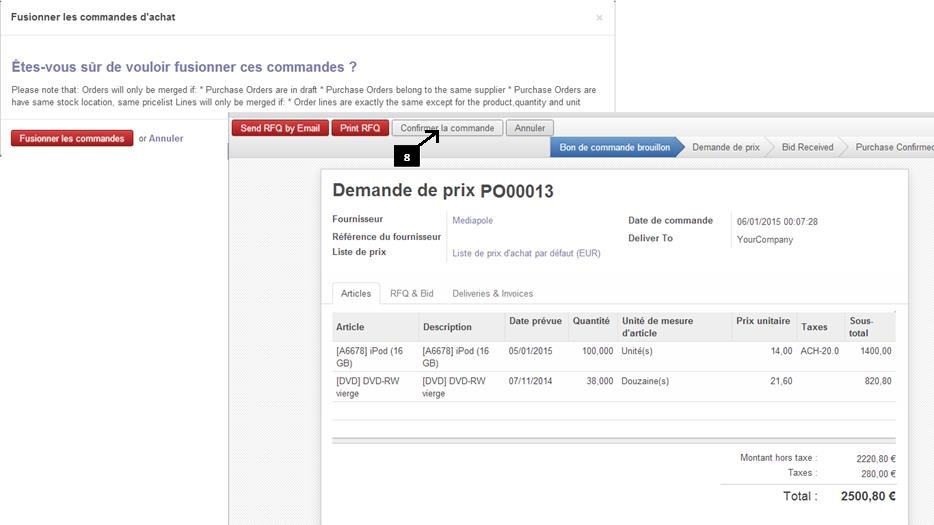
Task: Select the [A6678] iPod (16 GB) article cell
Action: click(x=375, y=357)
